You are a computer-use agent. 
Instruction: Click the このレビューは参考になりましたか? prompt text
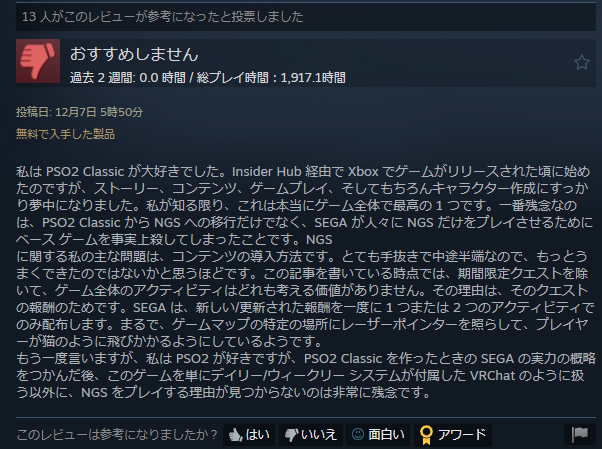click(117, 435)
